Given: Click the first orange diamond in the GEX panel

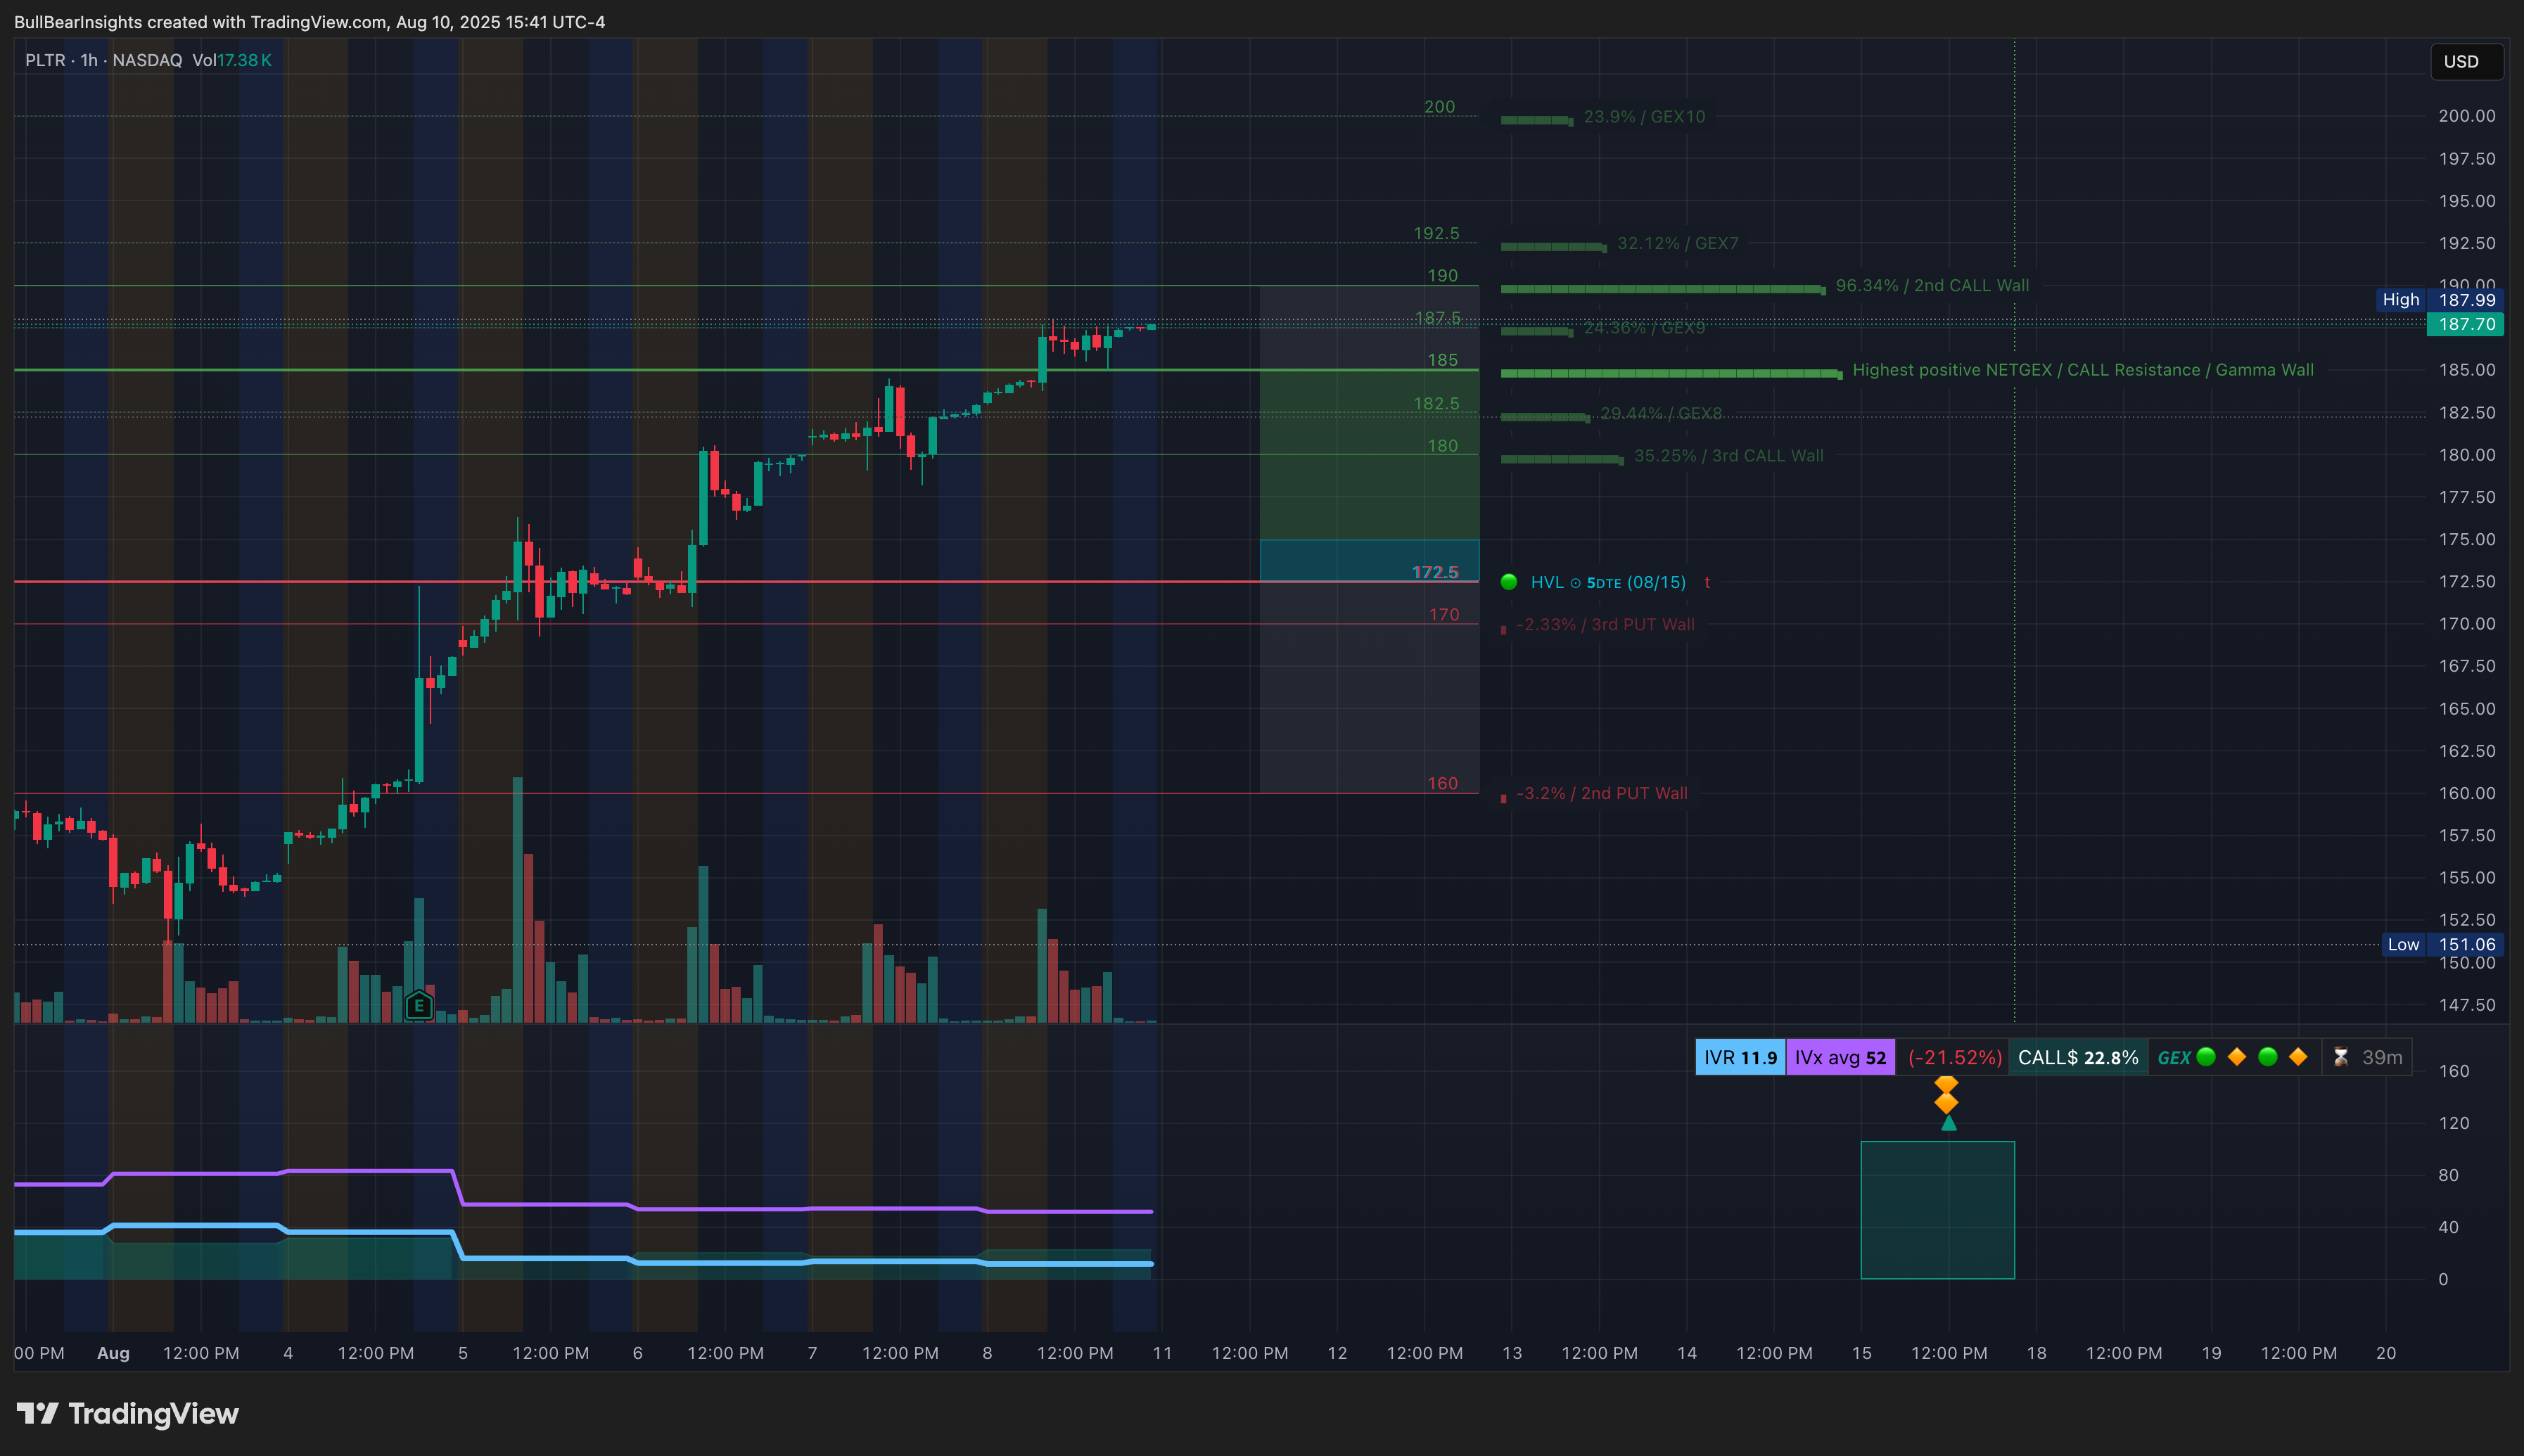Looking at the screenshot, I should [2237, 1057].
